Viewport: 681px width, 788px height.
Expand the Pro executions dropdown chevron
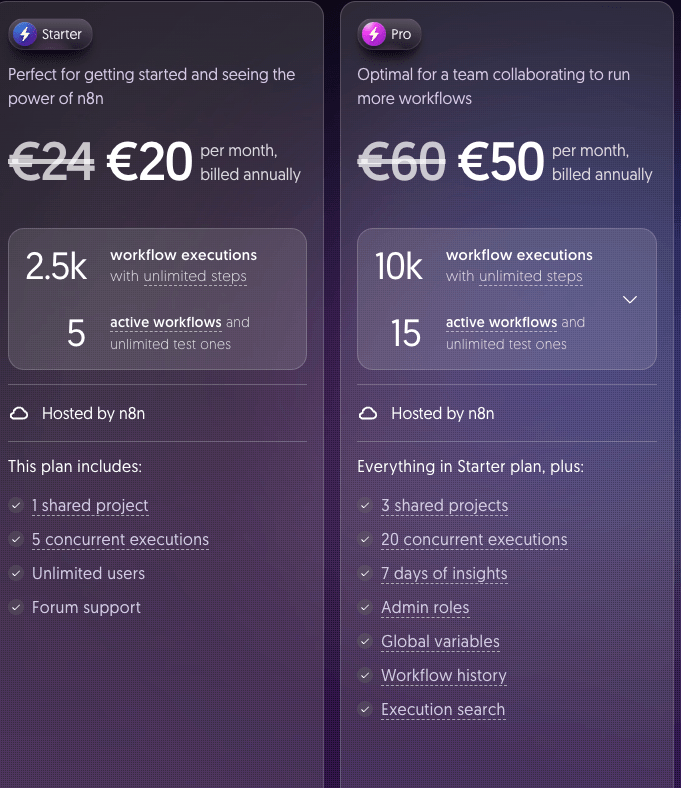[630, 299]
